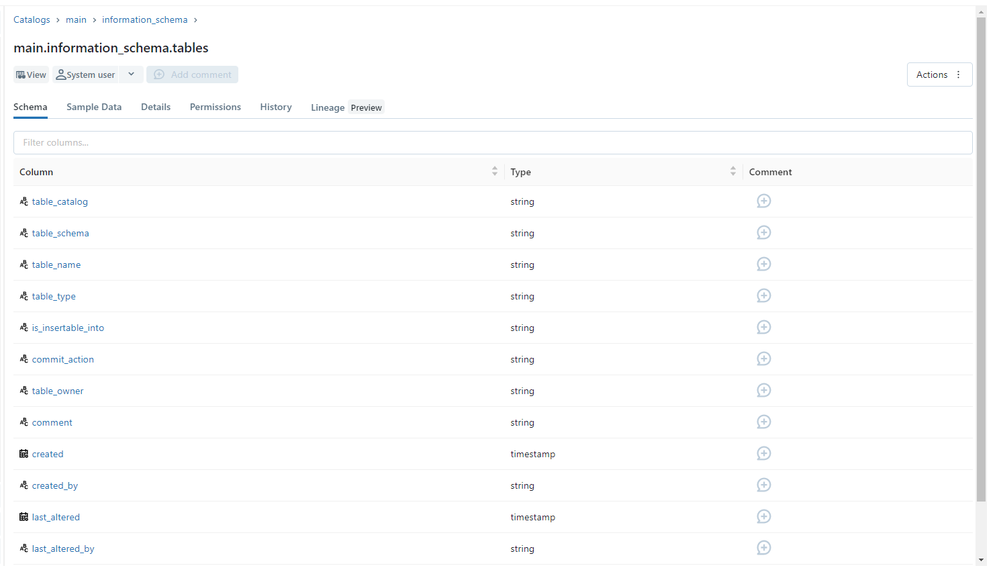Expand the System user owner dropdown
This screenshot has height=572, width=999.
pyautogui.click(x=131, y=75)
